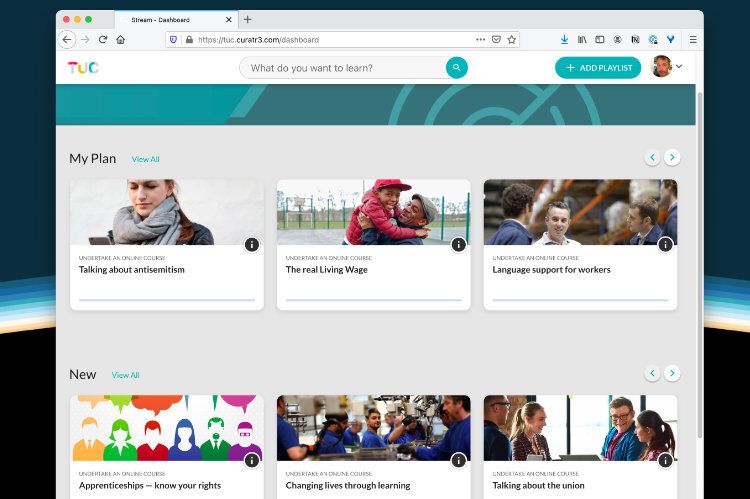Click the woman with scarf course image
750x499 pixels.
click(167, 212)
